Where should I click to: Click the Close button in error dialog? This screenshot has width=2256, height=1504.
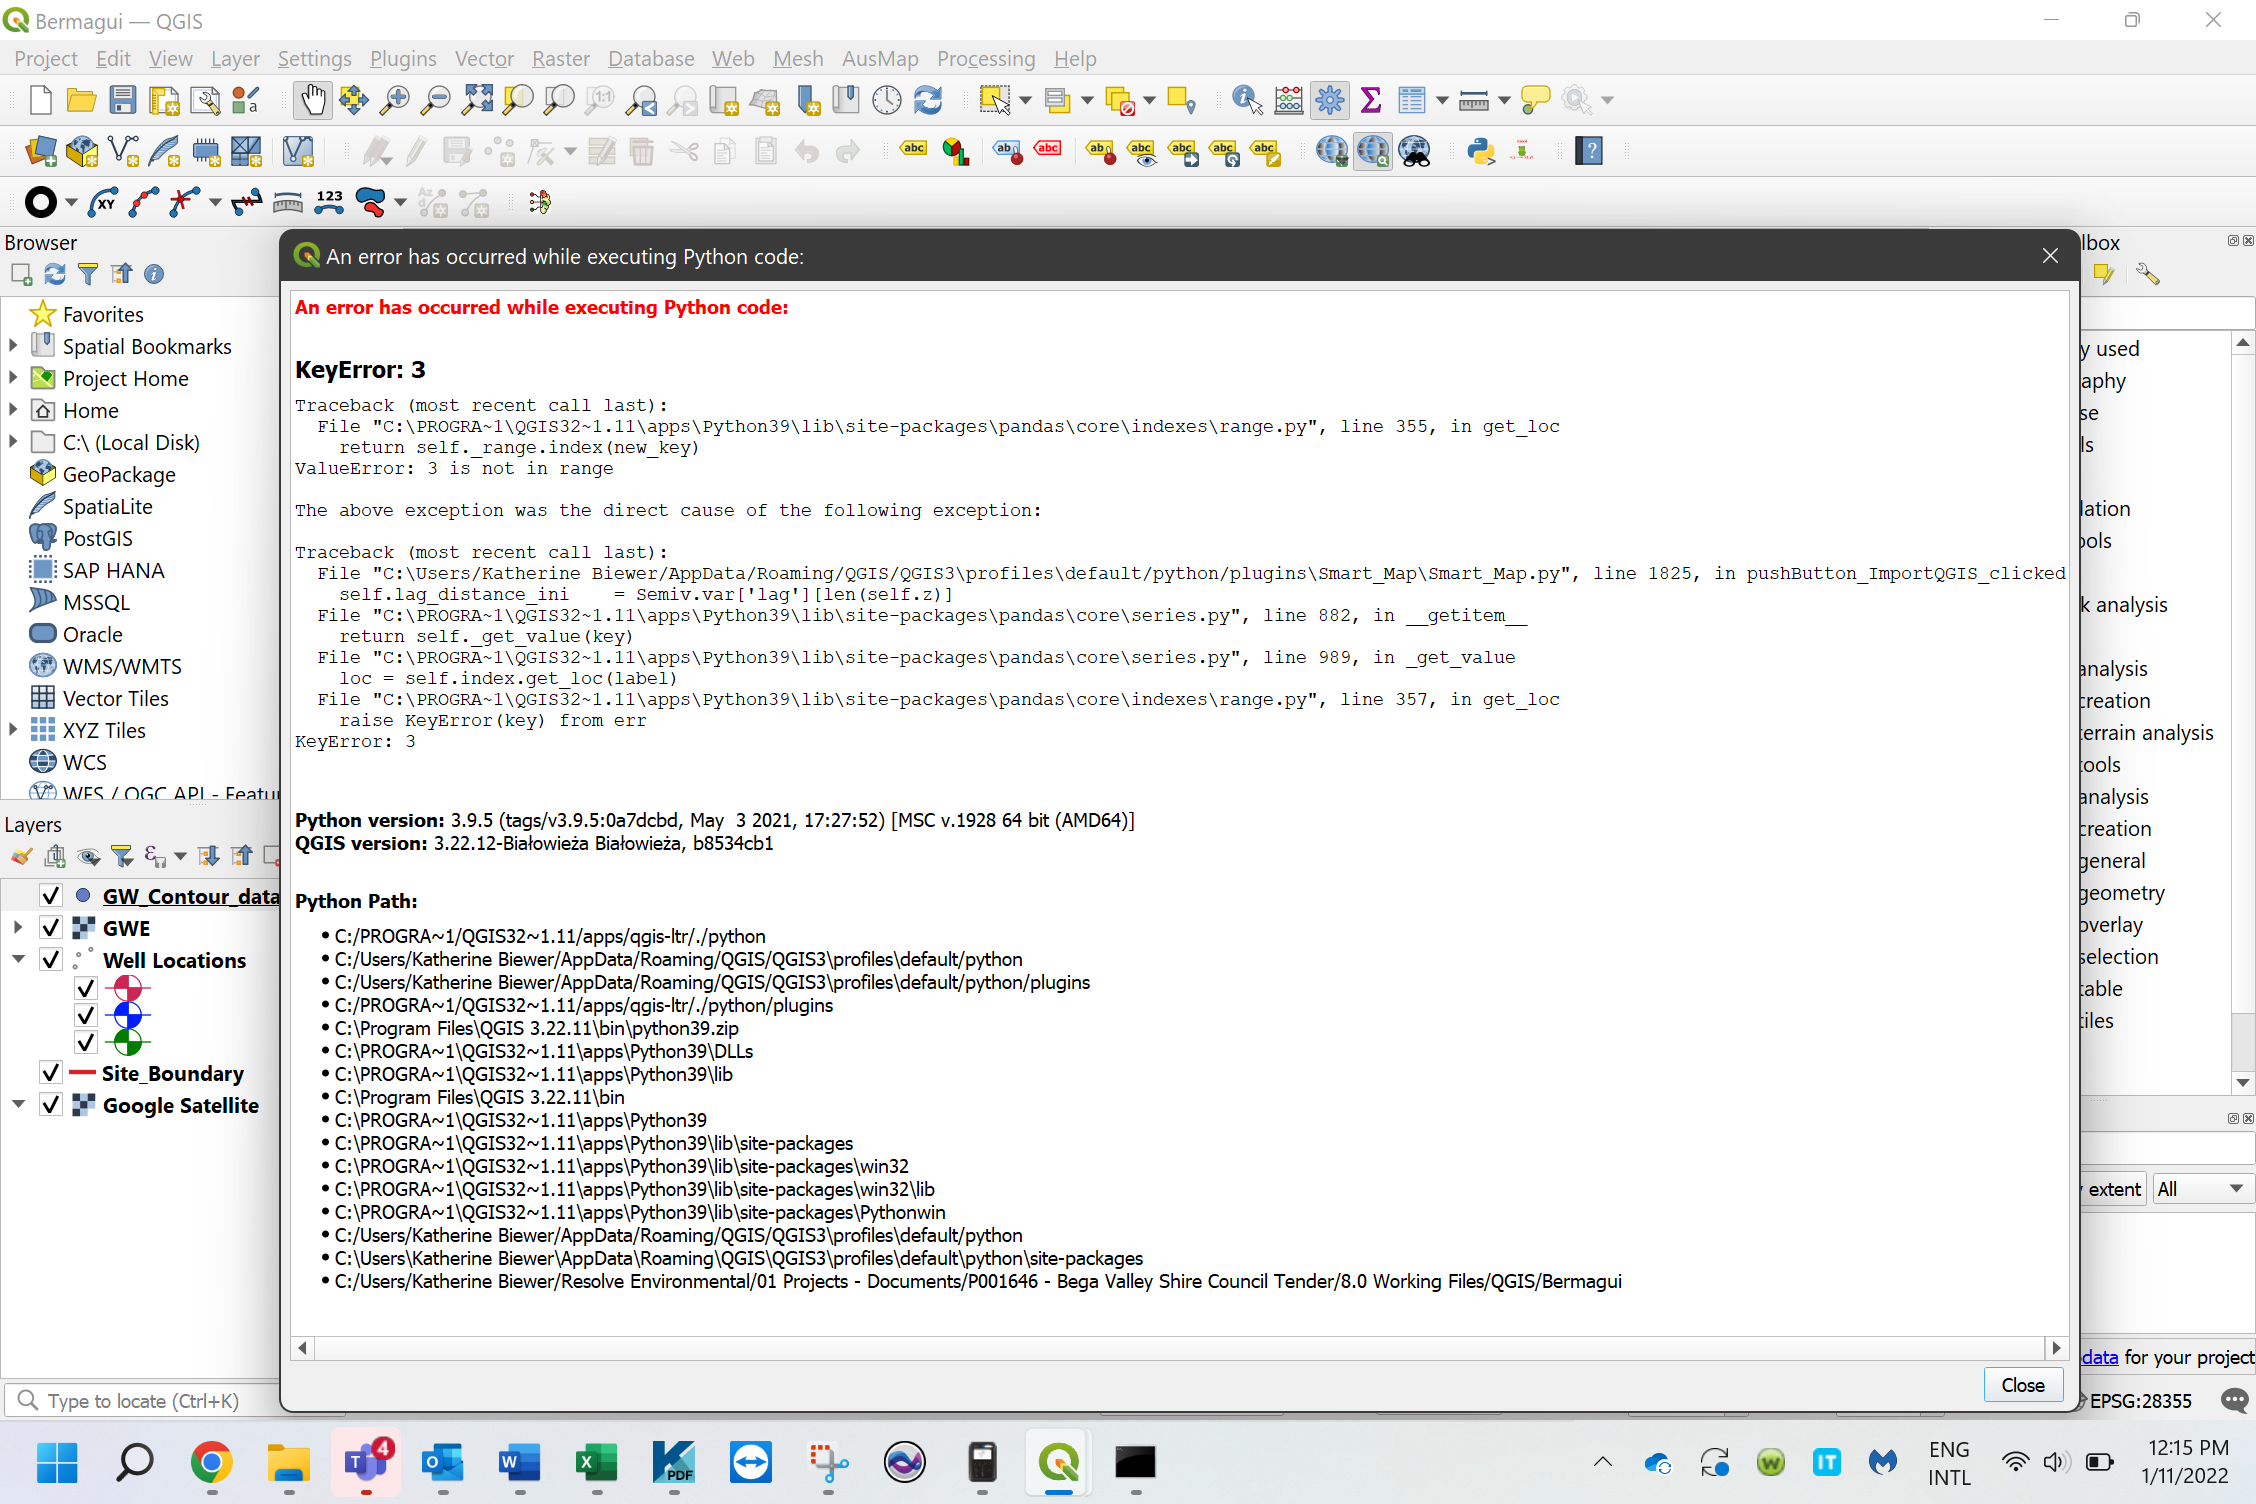[x=2022, y=1385]
